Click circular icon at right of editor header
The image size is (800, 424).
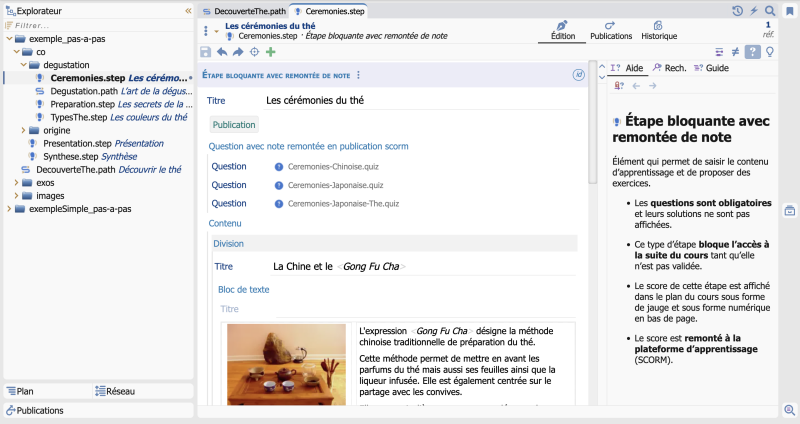(x=579, y=75)
